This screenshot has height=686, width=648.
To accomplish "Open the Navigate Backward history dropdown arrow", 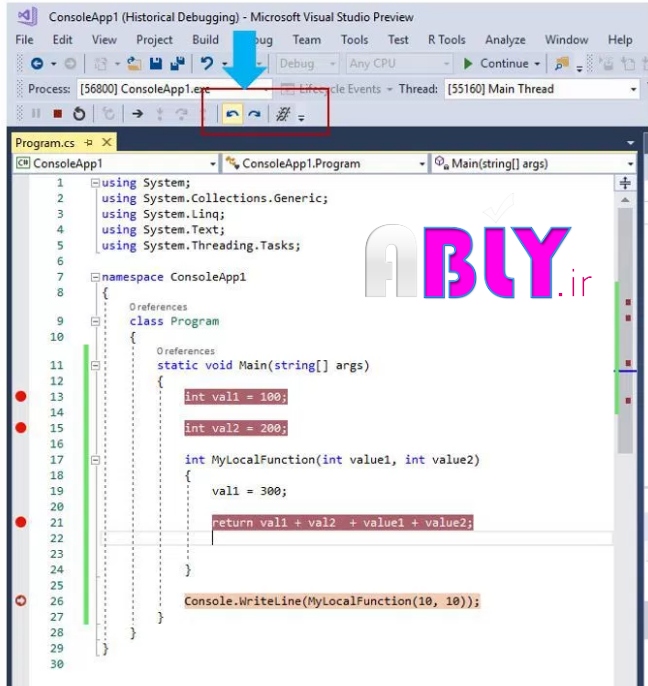I will click(x=53, y=64).
